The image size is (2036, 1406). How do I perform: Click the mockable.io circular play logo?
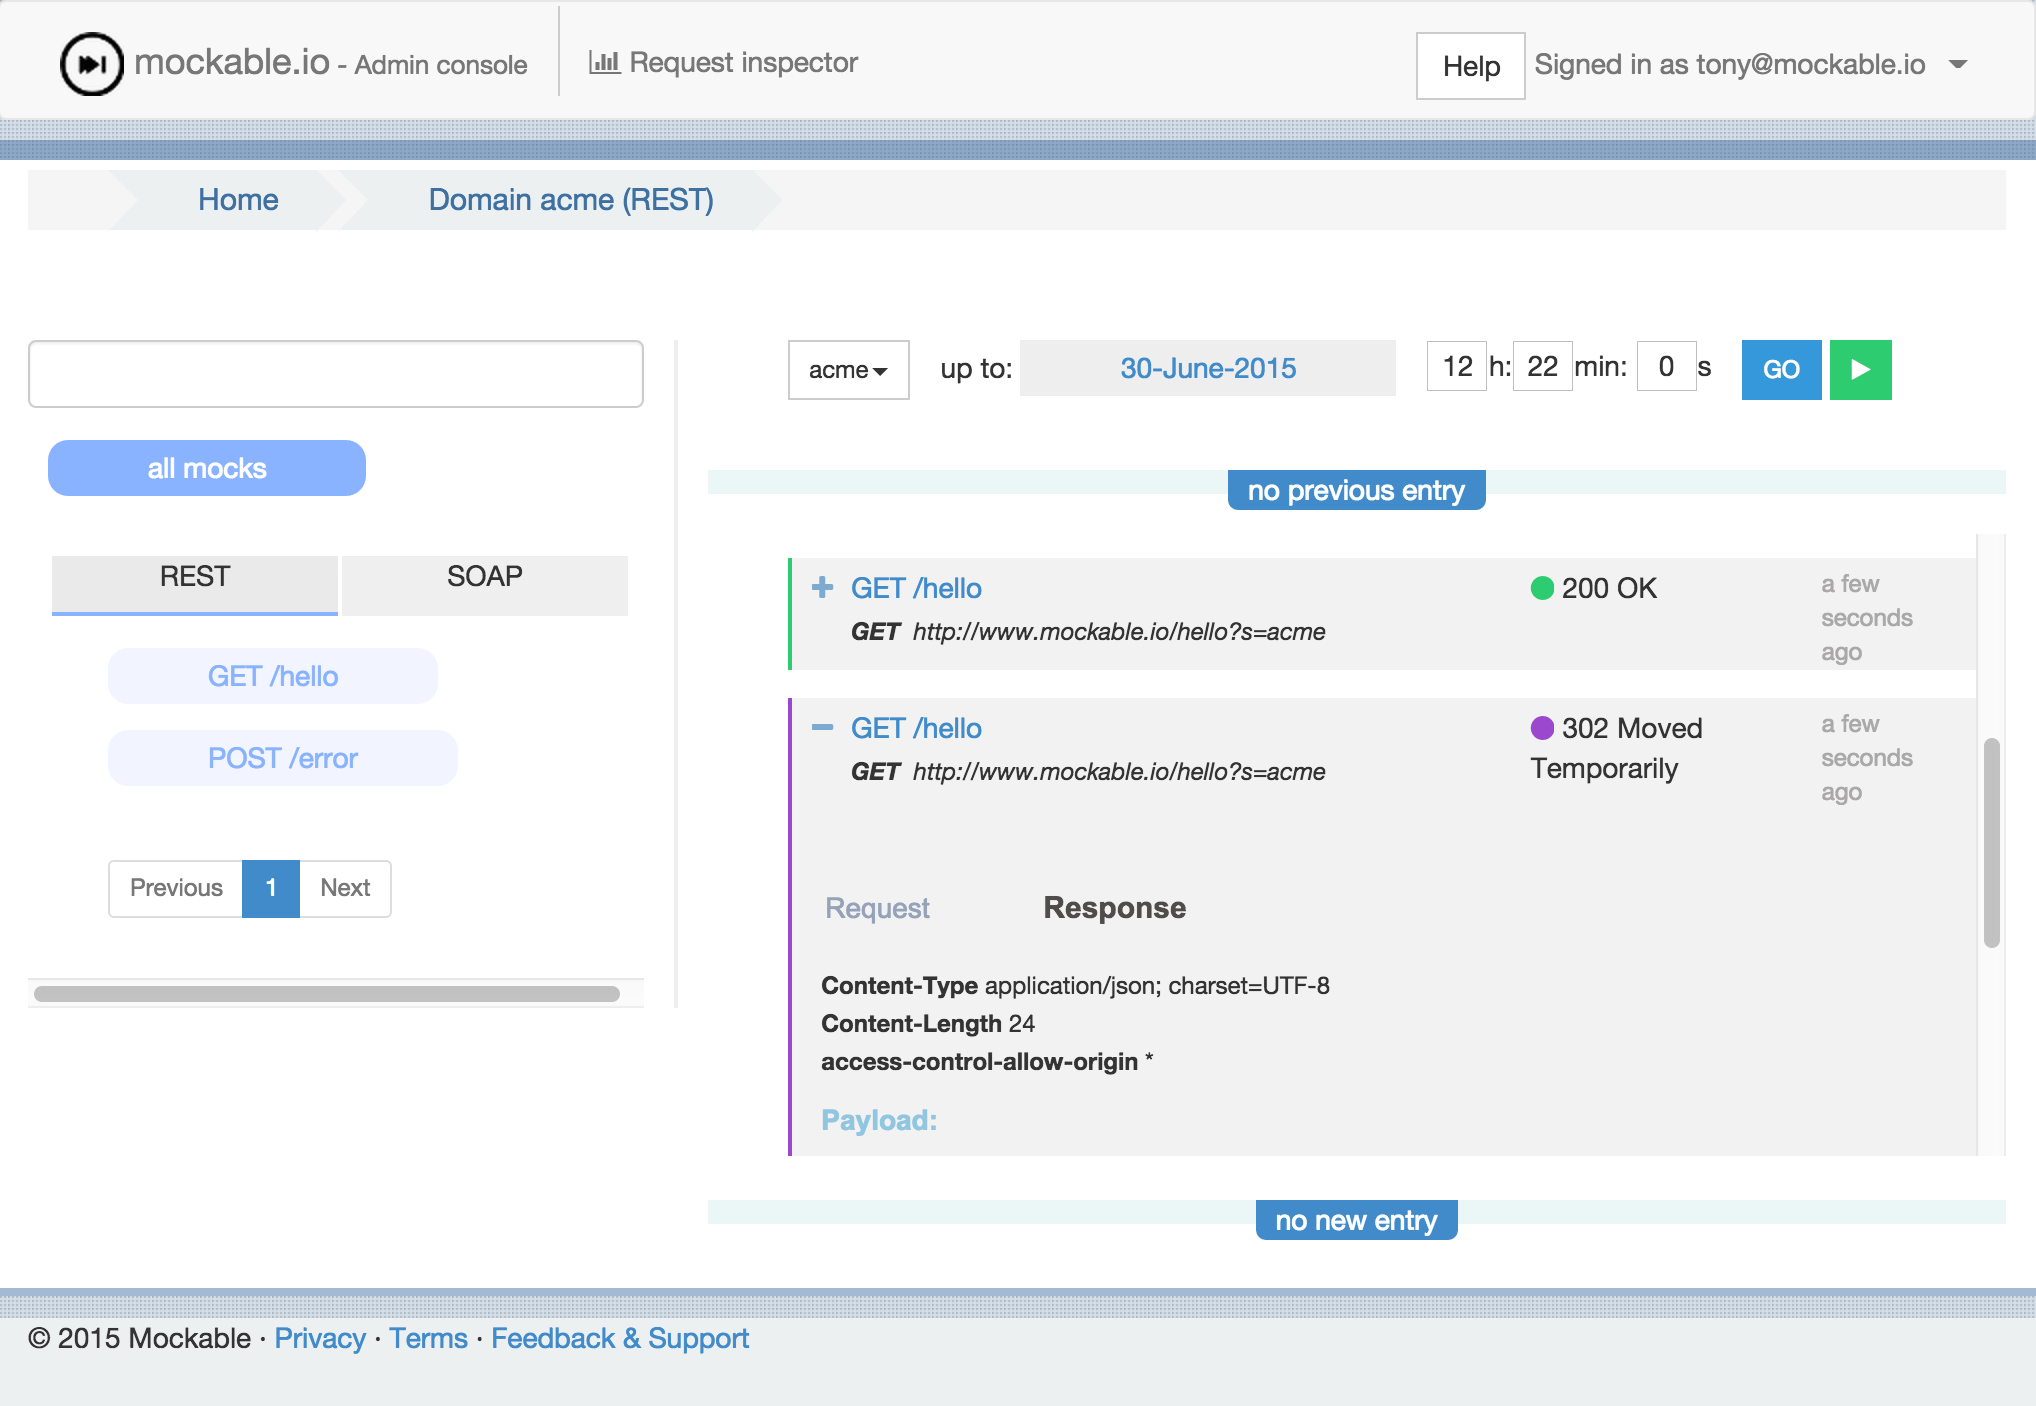coord(90,62)
